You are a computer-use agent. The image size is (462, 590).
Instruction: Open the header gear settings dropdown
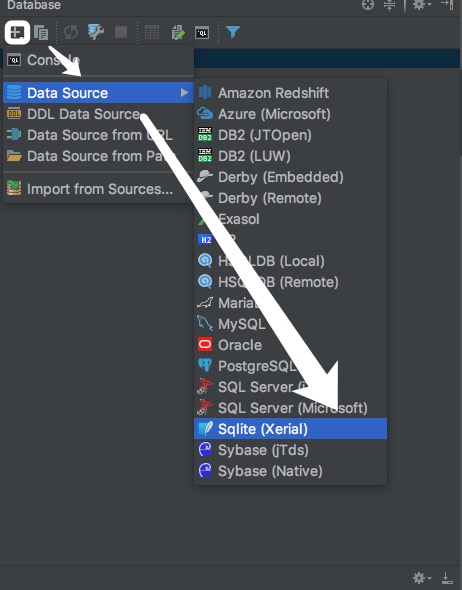point(422,5)
